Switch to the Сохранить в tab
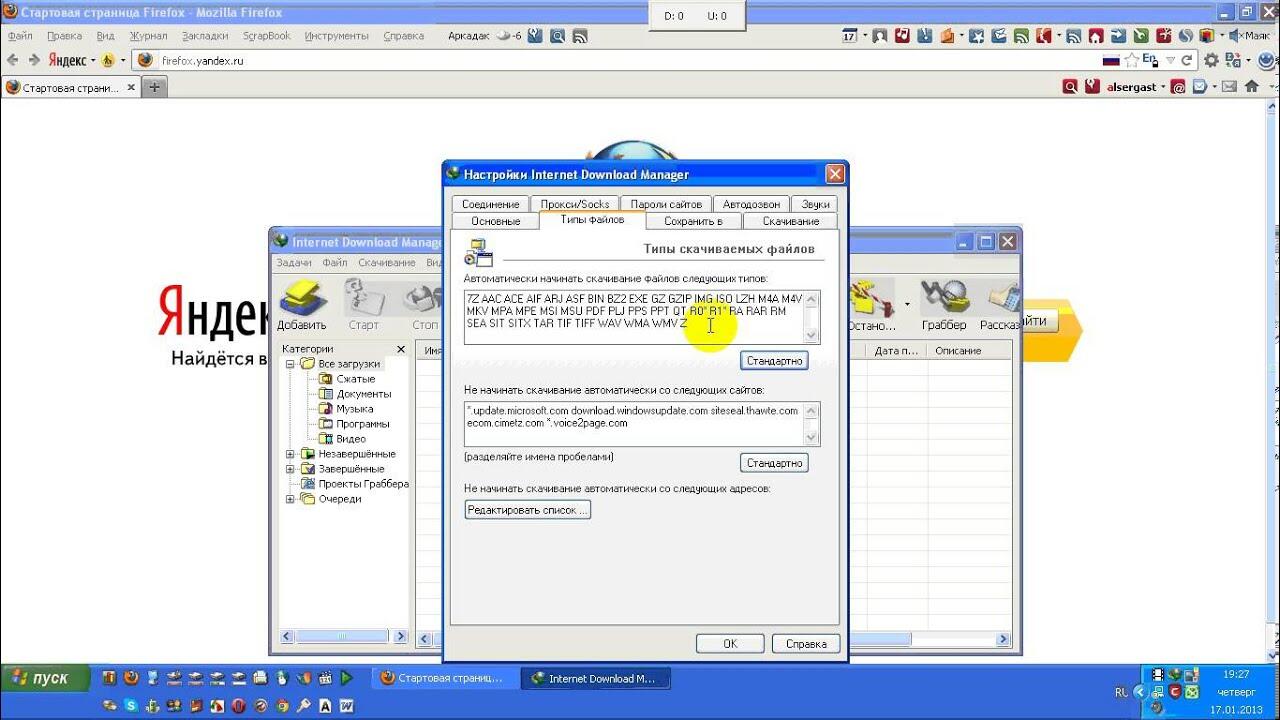This screenshot has width=1280, height=720. [x=693, y=221]
